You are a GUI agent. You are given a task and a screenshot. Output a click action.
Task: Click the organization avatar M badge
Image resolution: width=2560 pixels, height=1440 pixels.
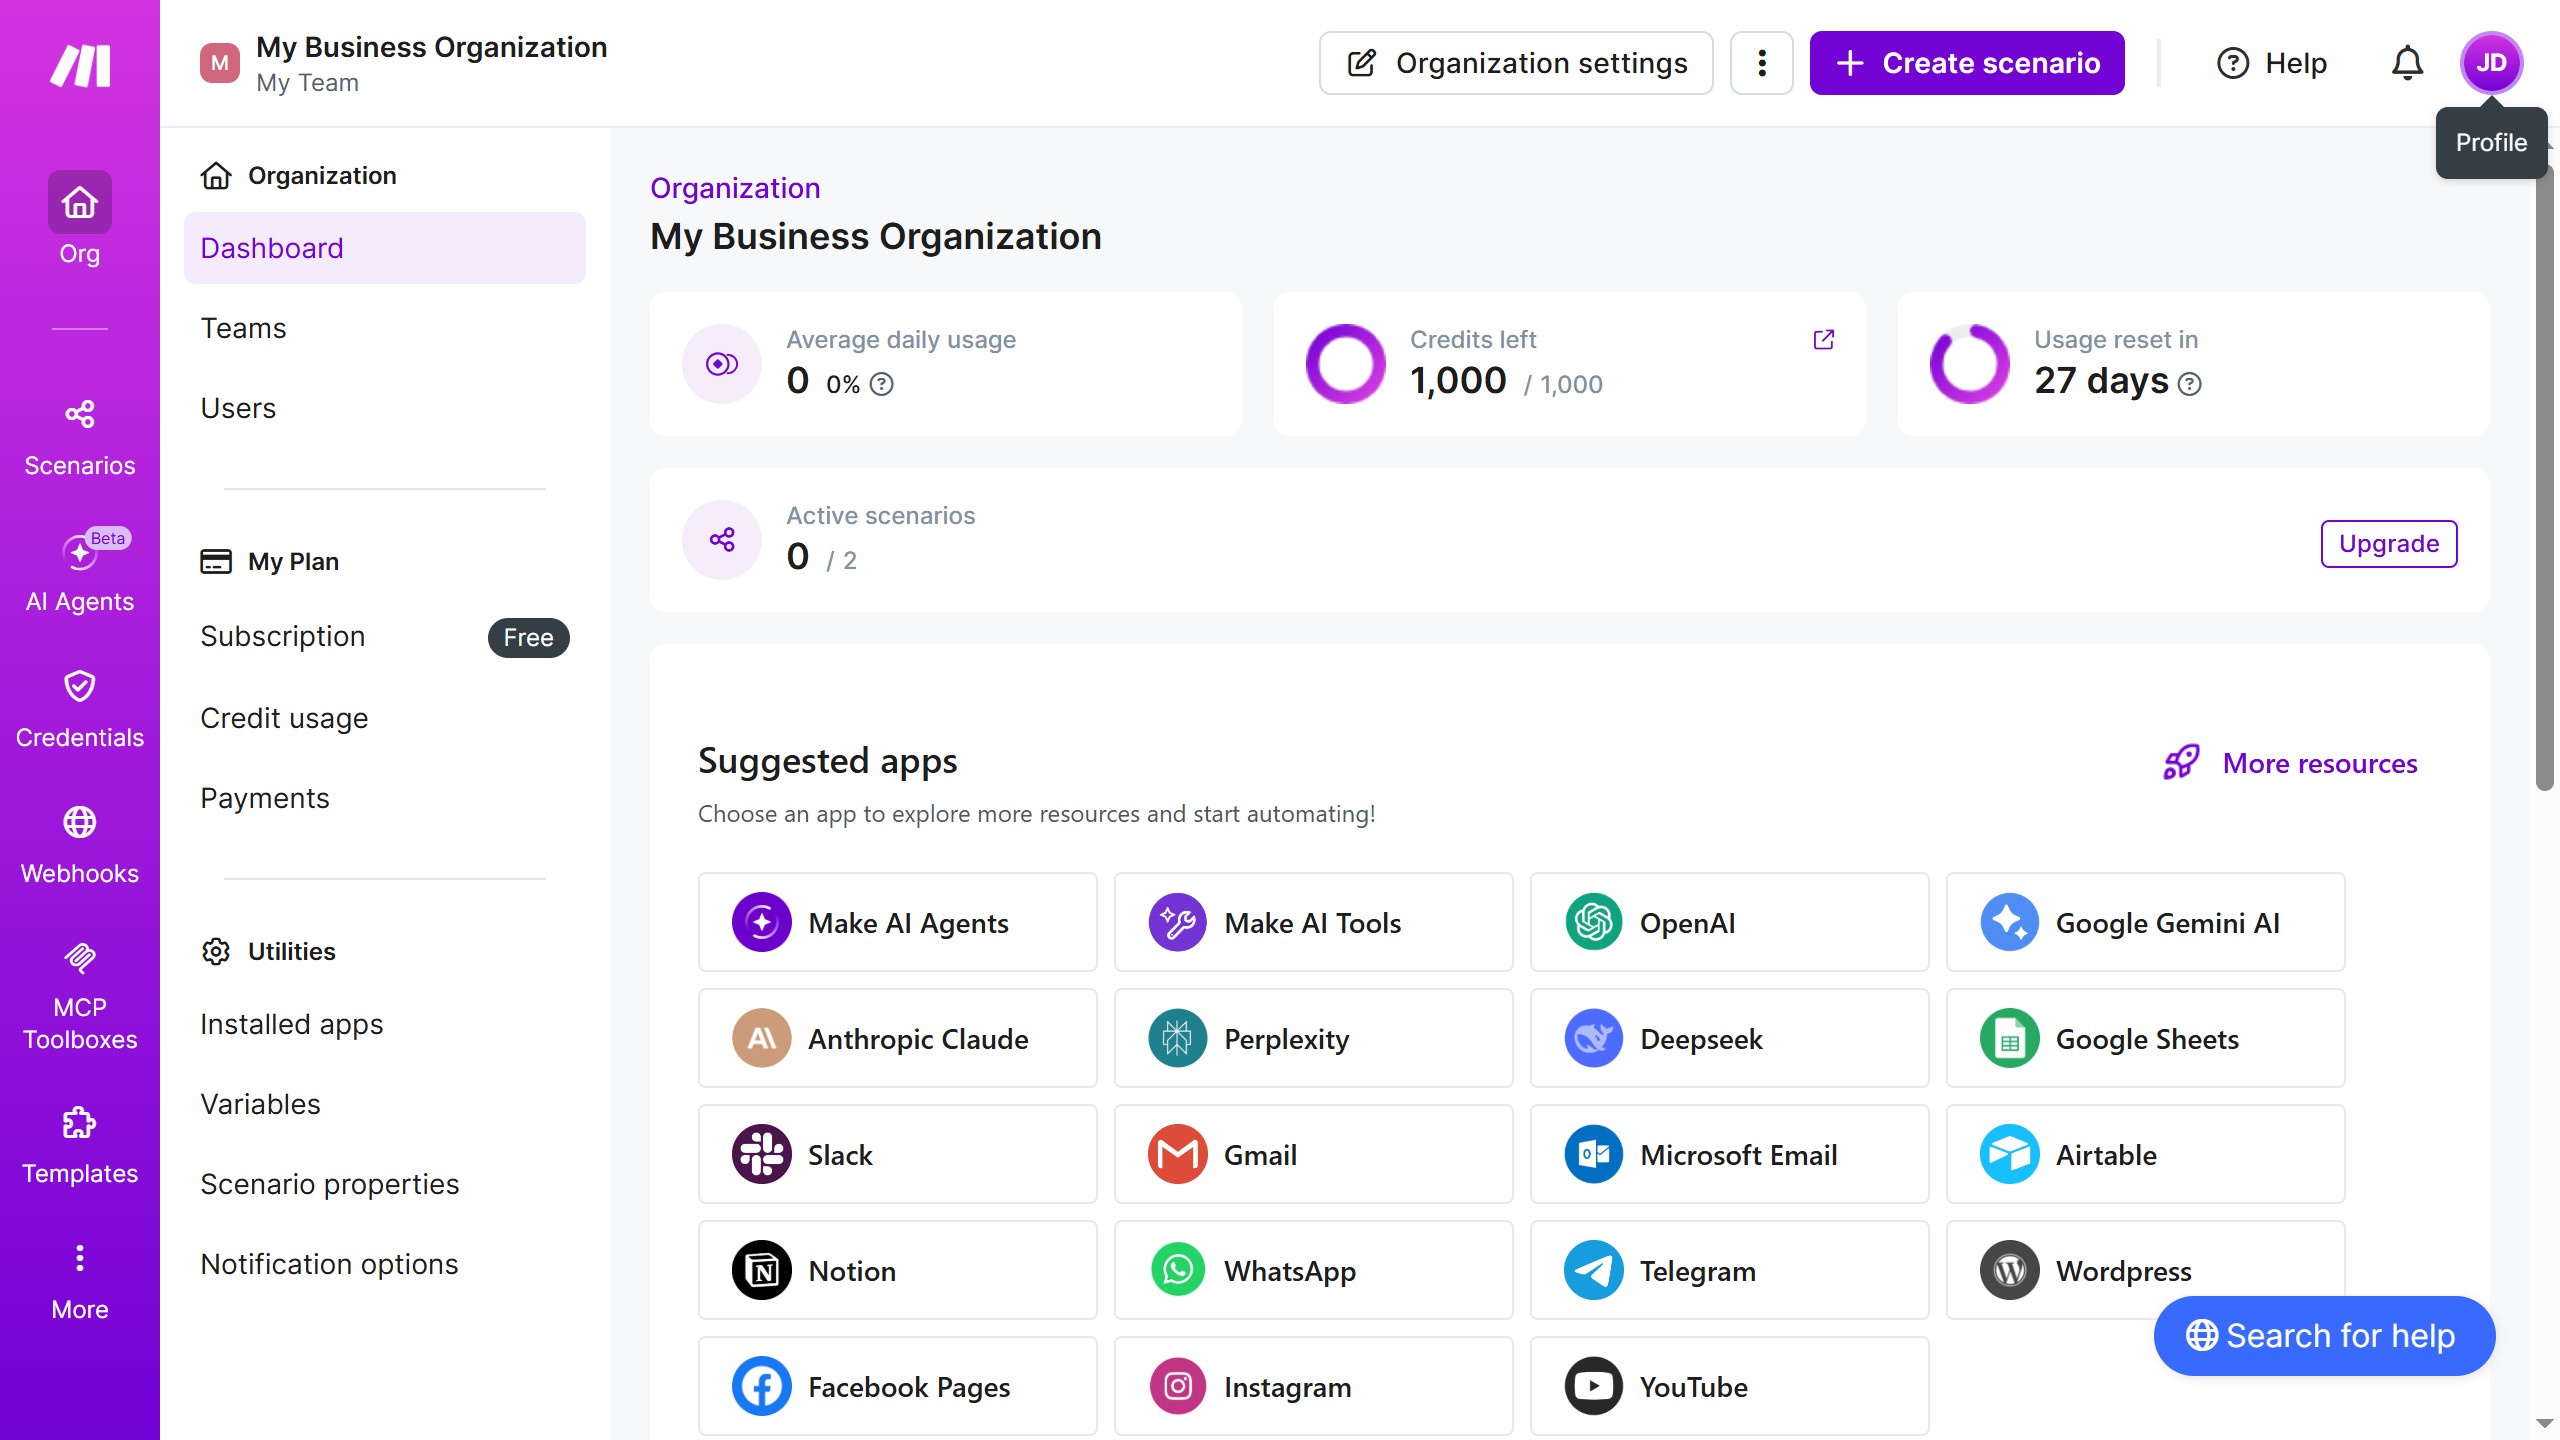(220, 63)
